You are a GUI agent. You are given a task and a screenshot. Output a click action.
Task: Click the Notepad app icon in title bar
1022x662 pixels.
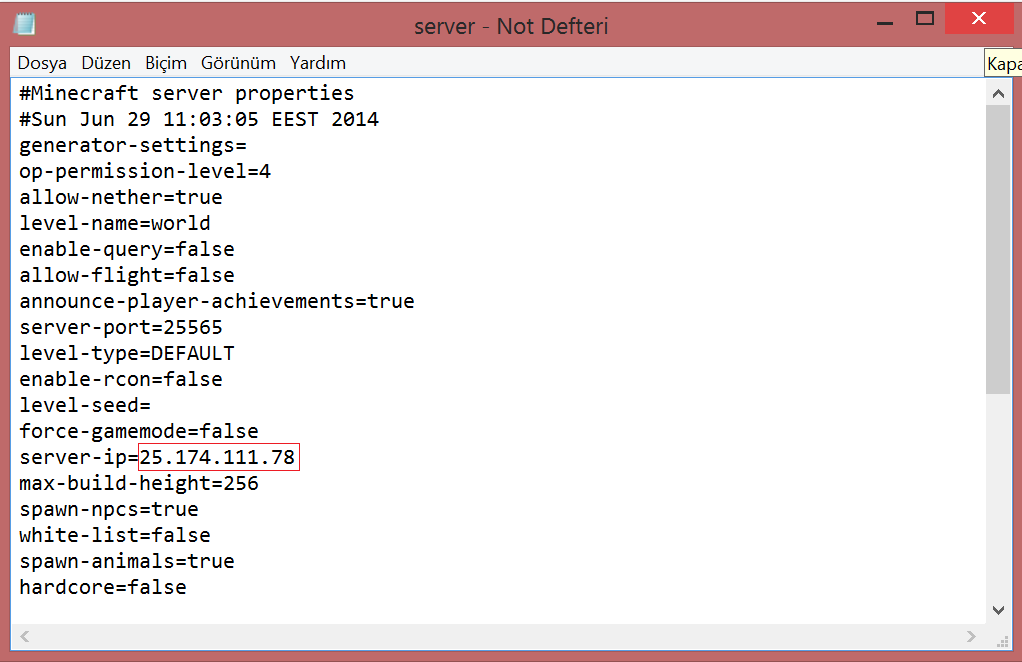tap(24, 24)
